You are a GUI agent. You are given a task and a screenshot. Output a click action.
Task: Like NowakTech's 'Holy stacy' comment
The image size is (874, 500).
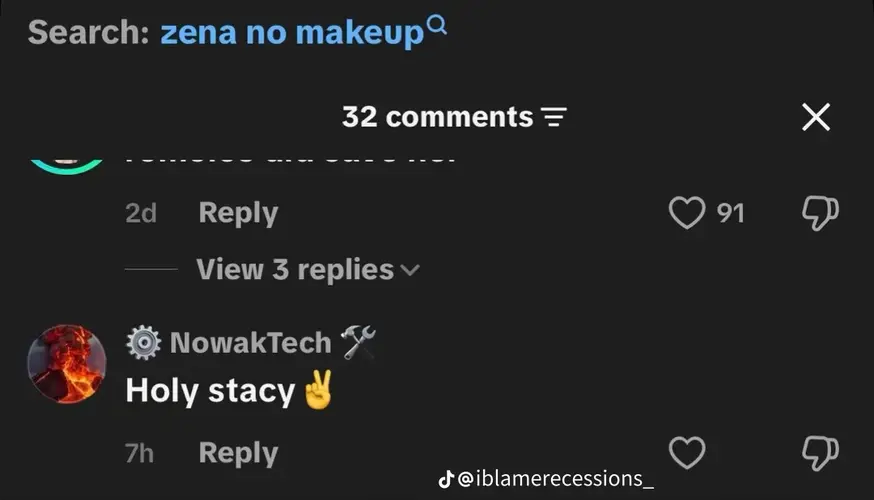pos(687,452)
